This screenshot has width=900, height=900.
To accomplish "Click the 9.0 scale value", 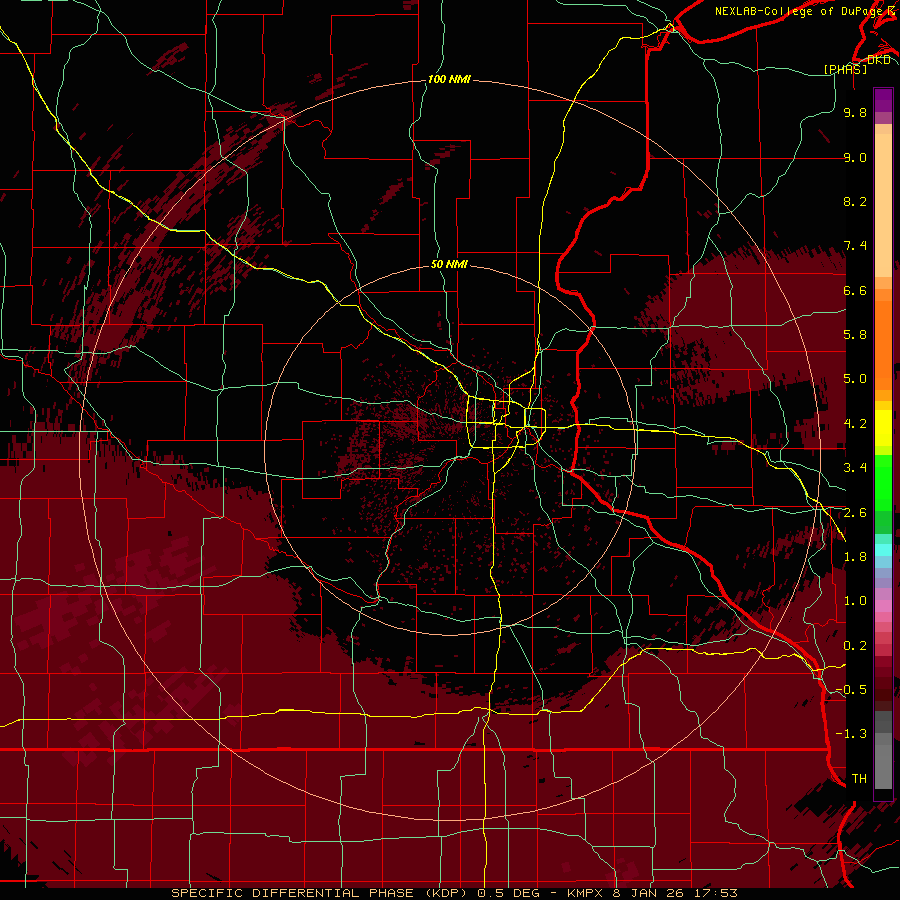I will click(x=855, y=157).
